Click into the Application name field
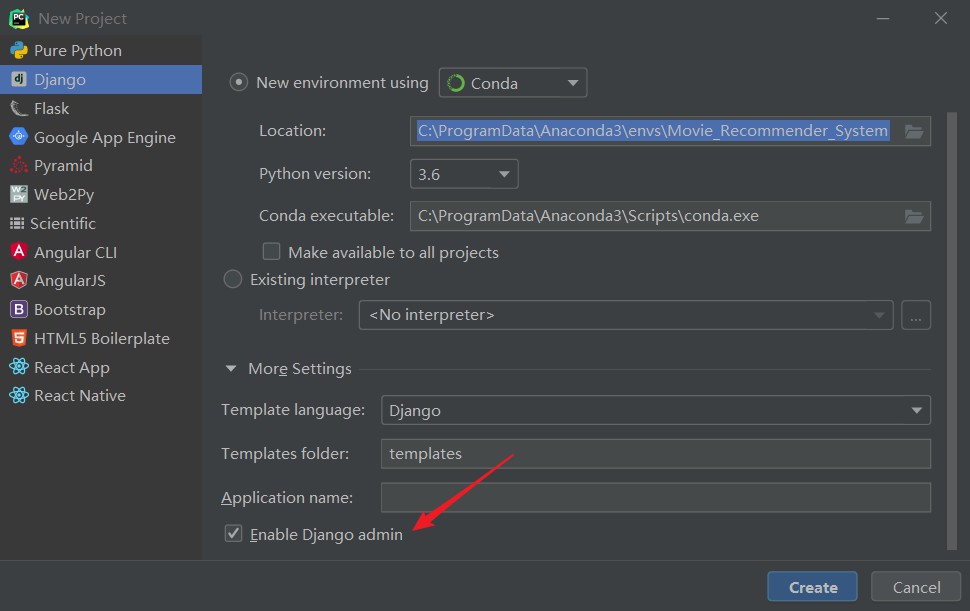 tap(656, 498)
